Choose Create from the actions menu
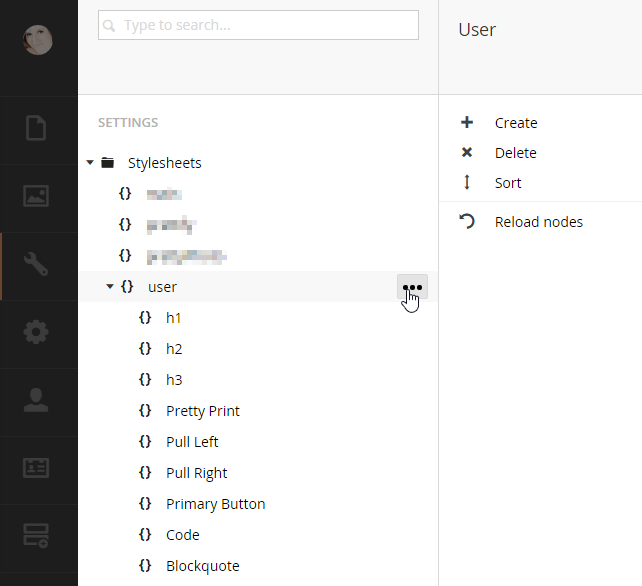Screen dimensions: 642x586 coord(516,123)
